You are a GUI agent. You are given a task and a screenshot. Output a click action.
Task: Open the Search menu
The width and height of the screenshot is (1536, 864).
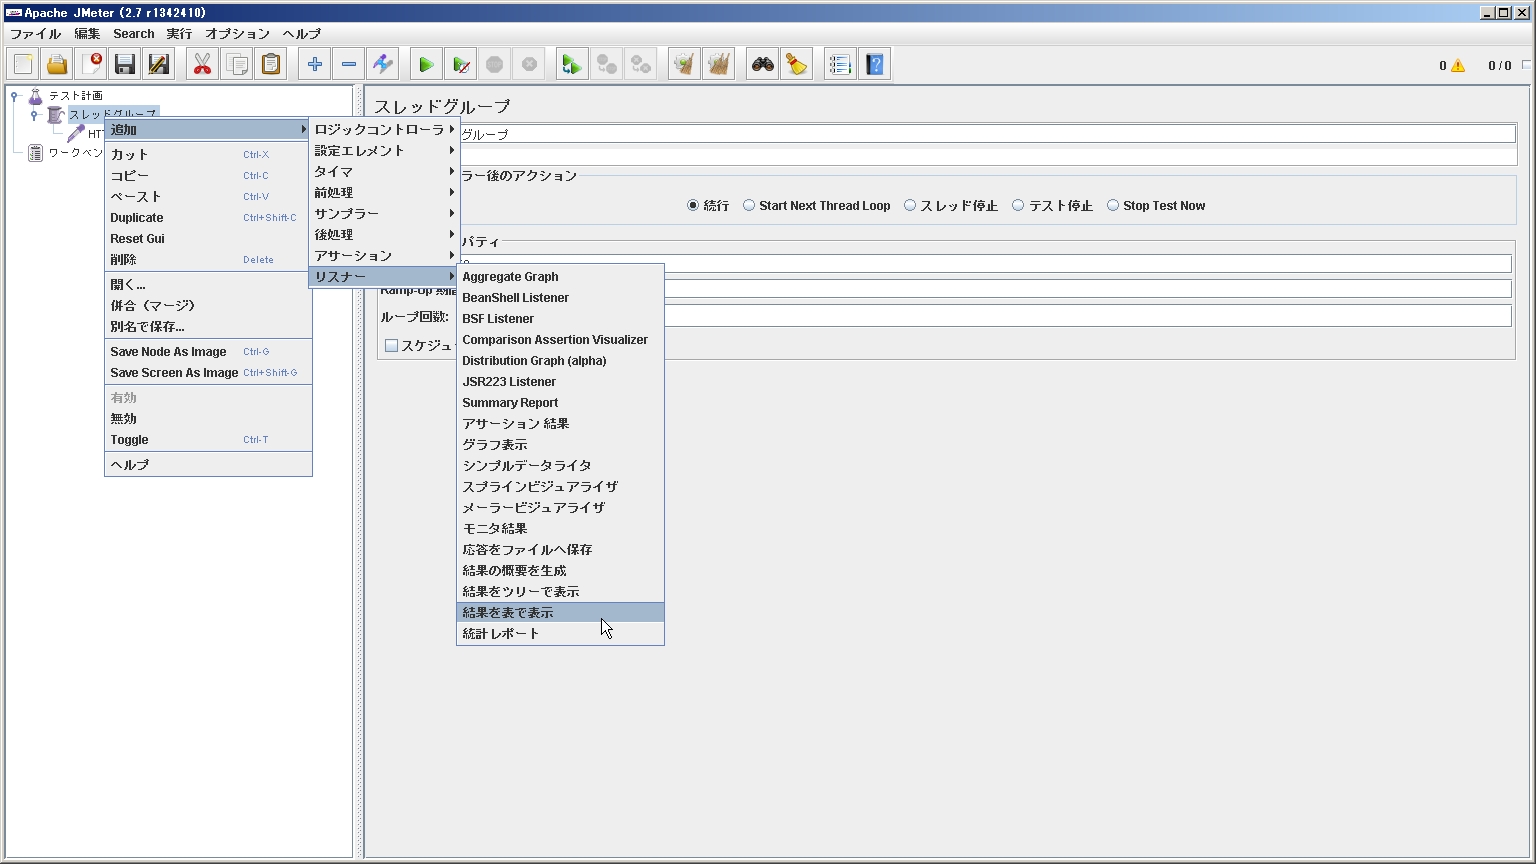tap(133, 34)
